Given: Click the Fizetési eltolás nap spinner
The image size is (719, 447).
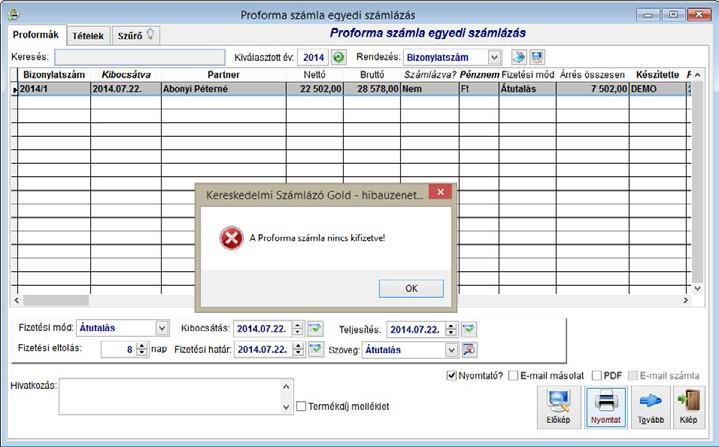Looking at the screenshot, I should coord(142,349).
